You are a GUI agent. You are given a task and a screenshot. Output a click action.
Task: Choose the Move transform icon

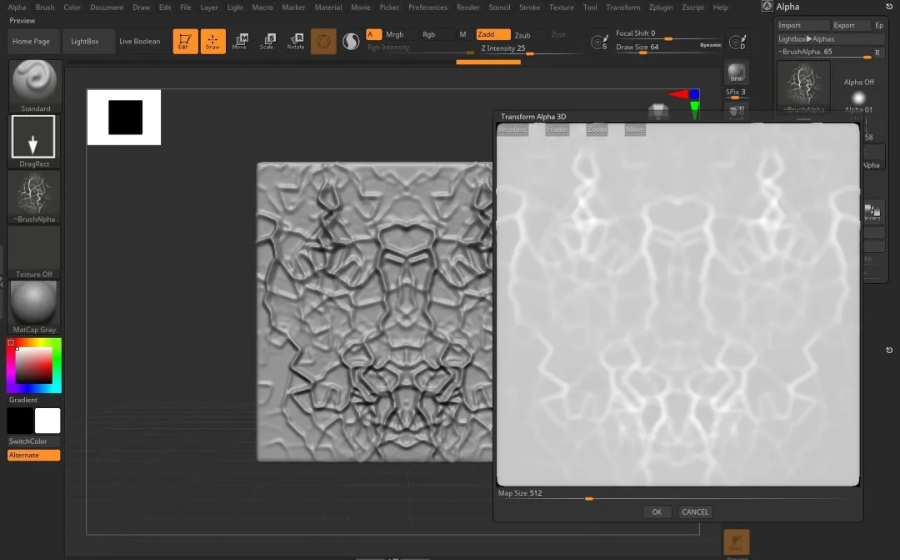[240, 41]
